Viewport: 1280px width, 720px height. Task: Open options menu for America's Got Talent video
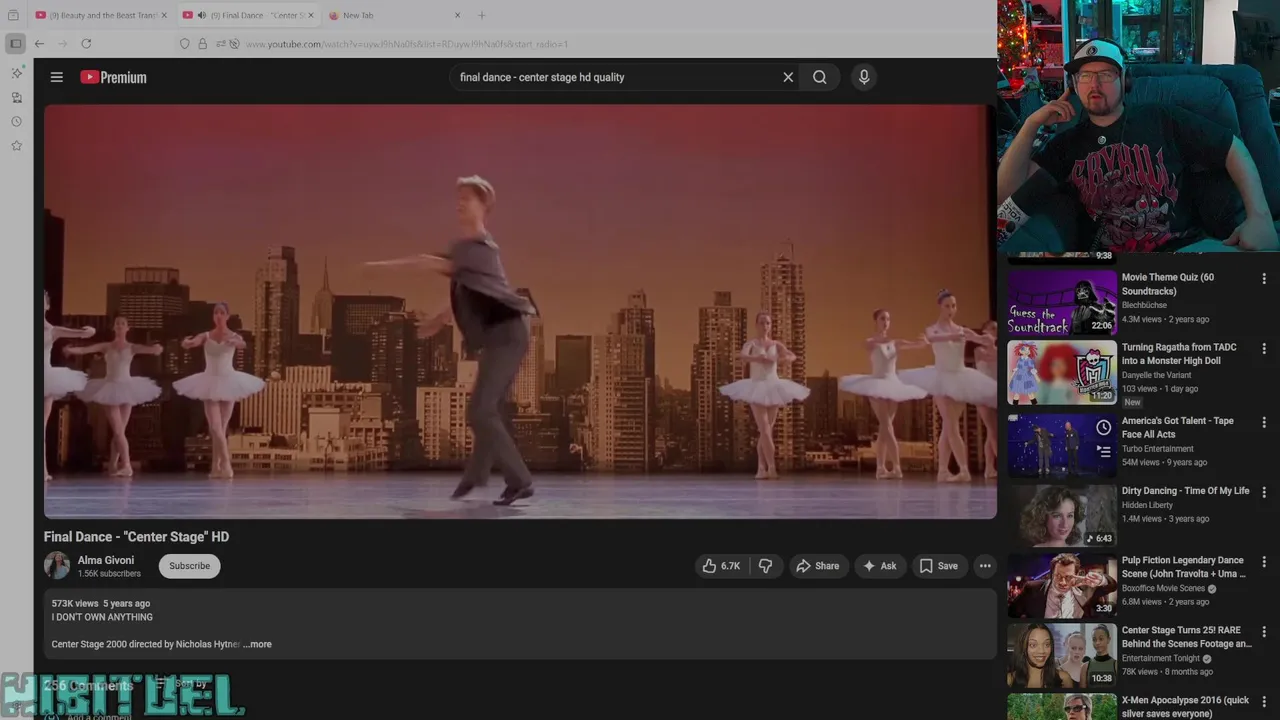1264,423
